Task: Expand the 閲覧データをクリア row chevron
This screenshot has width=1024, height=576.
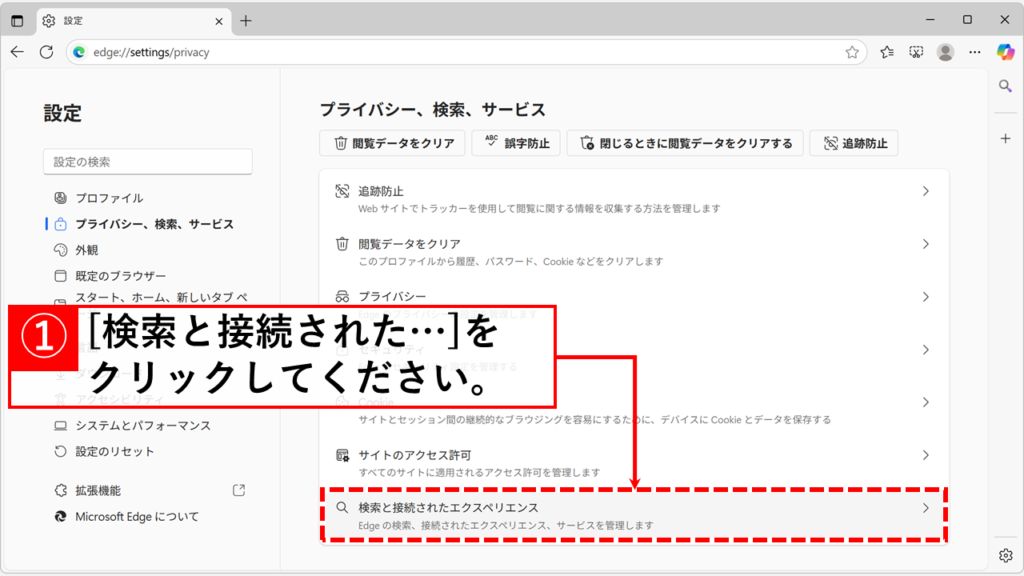Action: click(925, 244)
